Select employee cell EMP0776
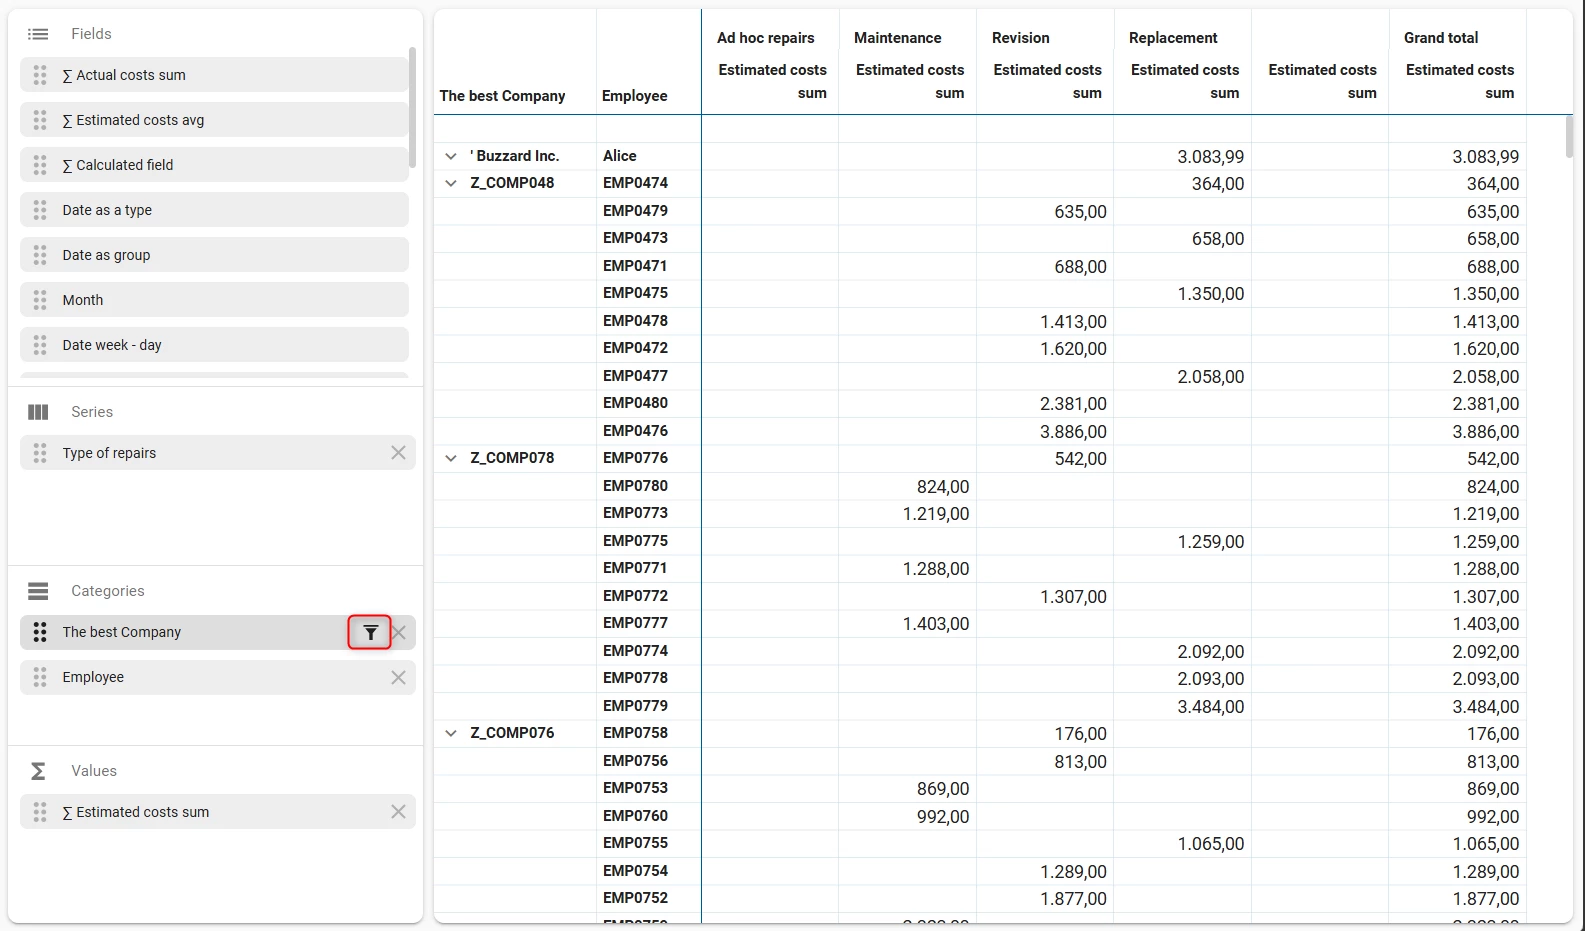This screenshot has width=1585, height=931. [635, 458]
